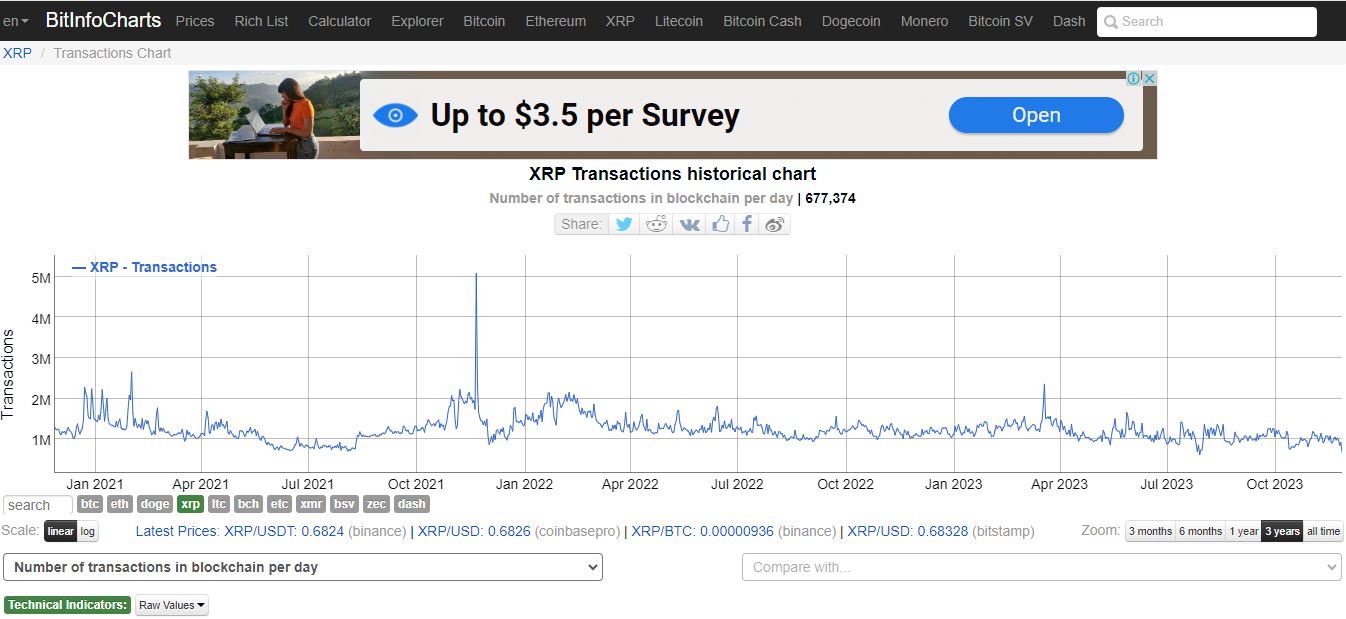Toggle the xmr coin tag
The image size is (1346, 619).
(x=311, y=504)
